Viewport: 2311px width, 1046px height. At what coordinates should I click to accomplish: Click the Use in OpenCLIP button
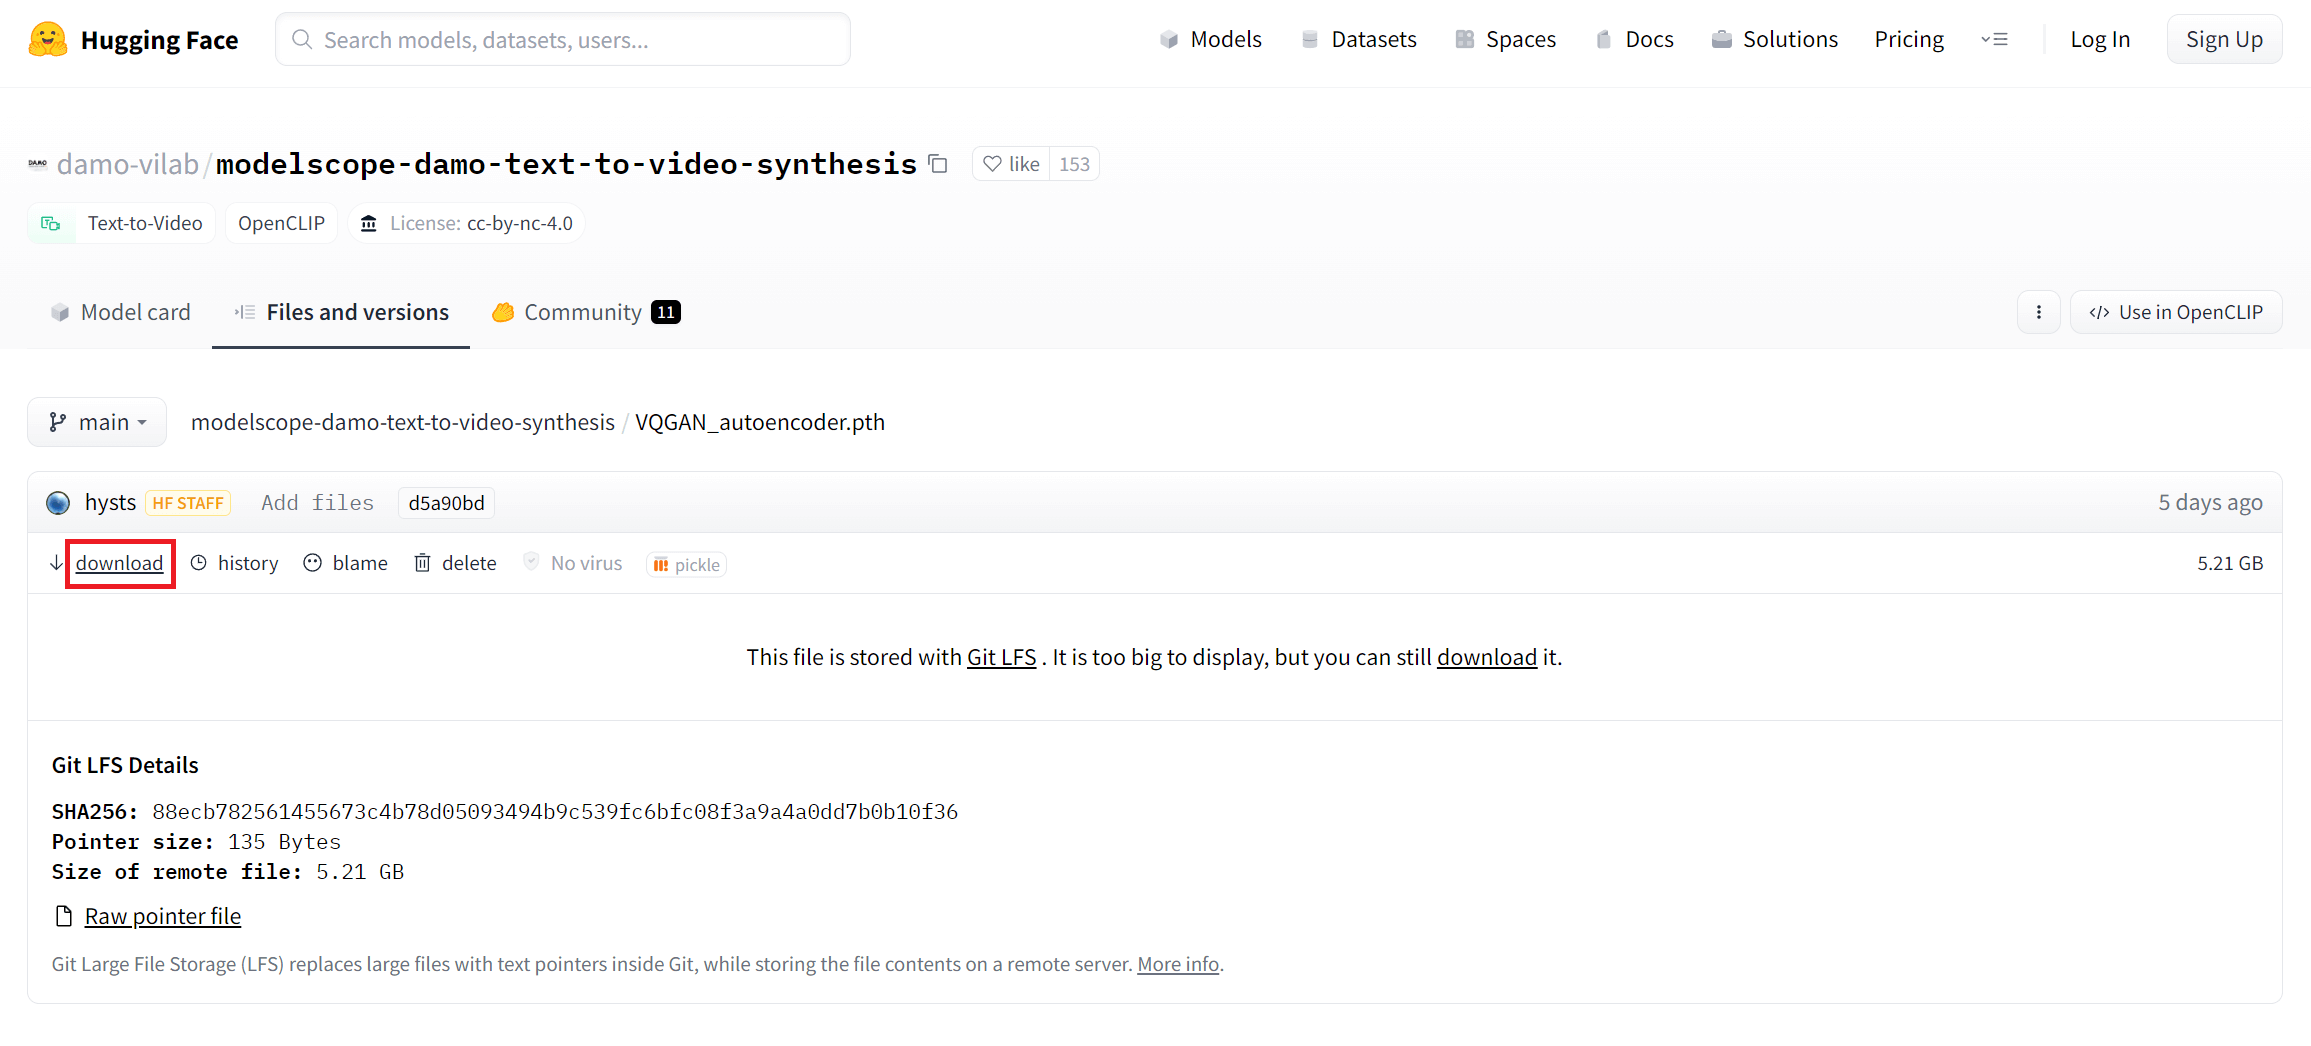coord(2176,312)
